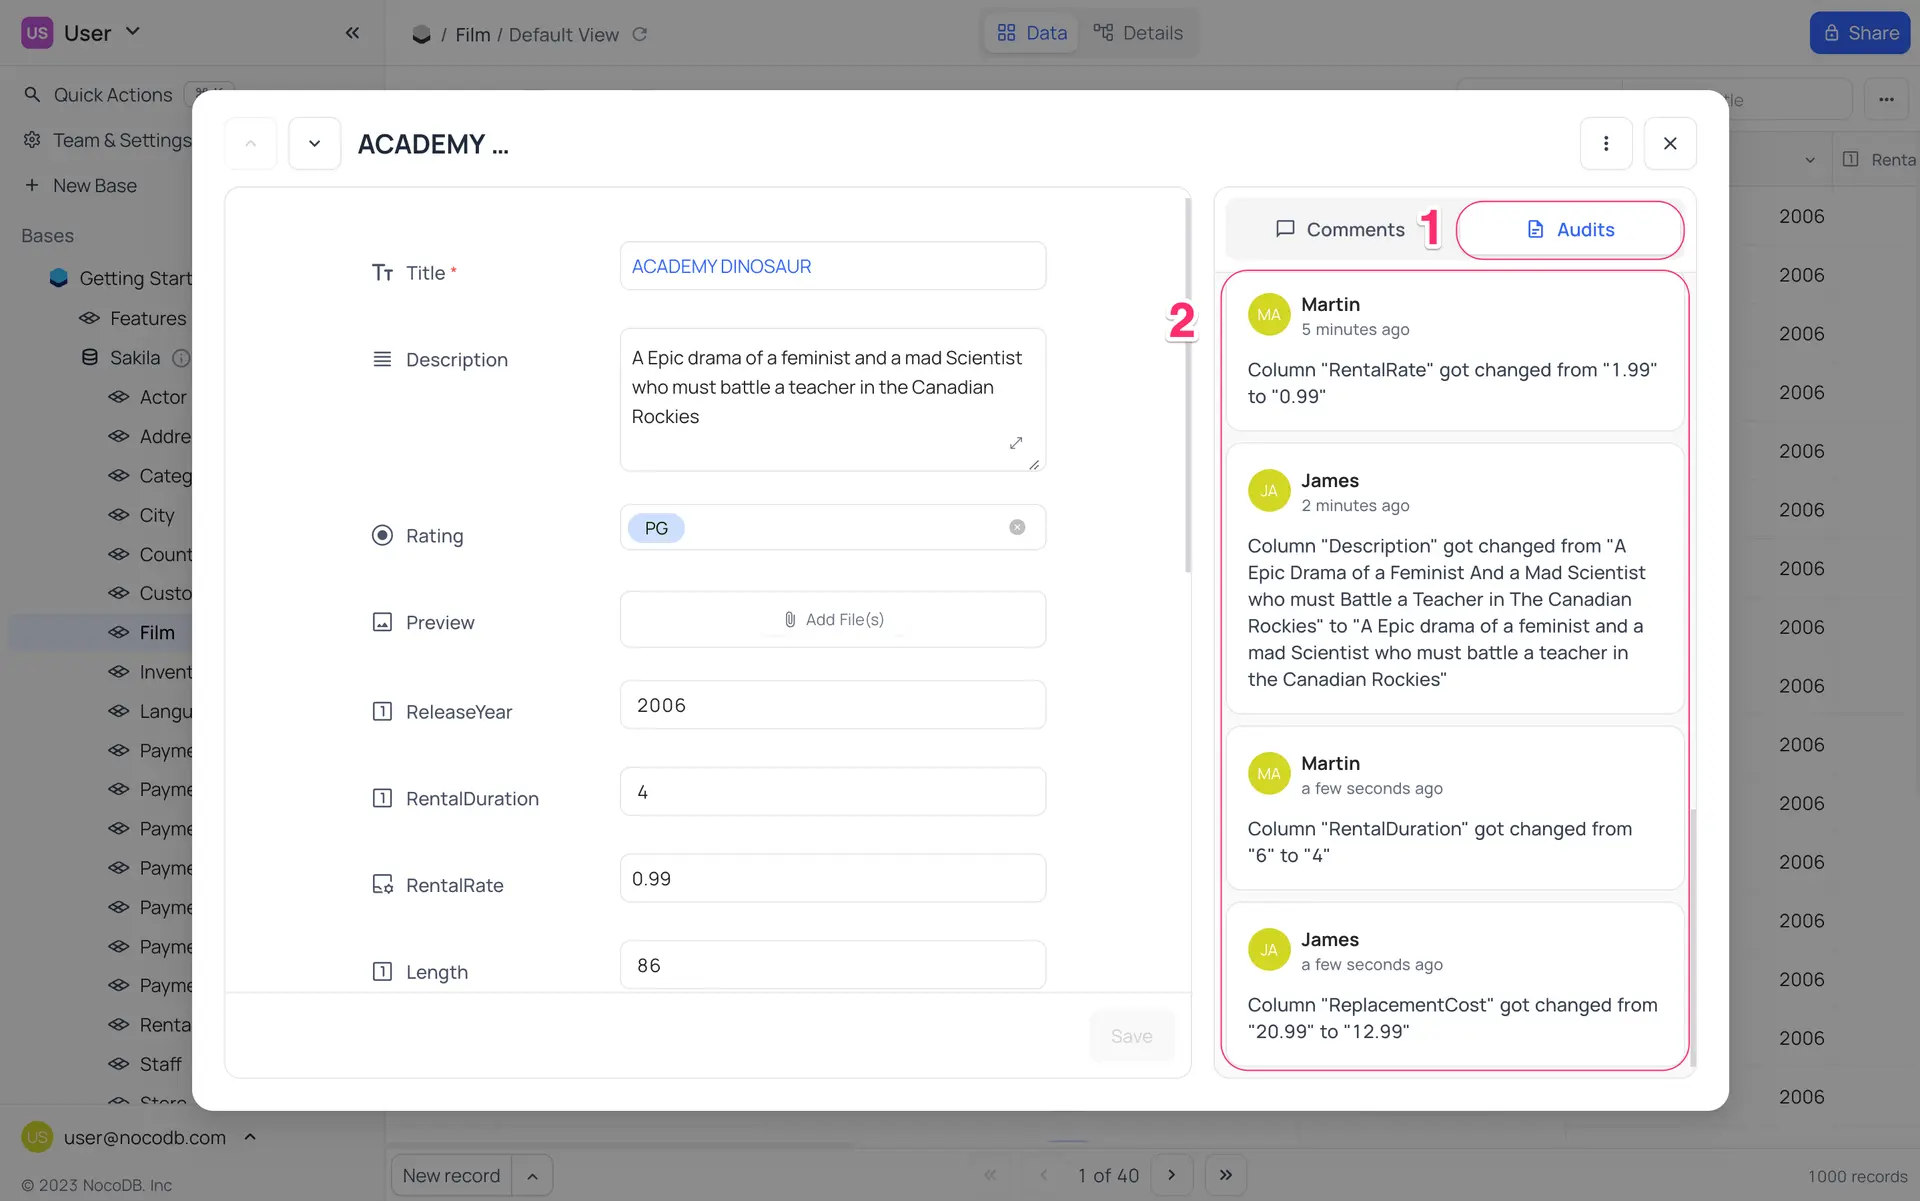Close the expanded record dialog
The image size is (1920, 1201).
coord(1670,143)
